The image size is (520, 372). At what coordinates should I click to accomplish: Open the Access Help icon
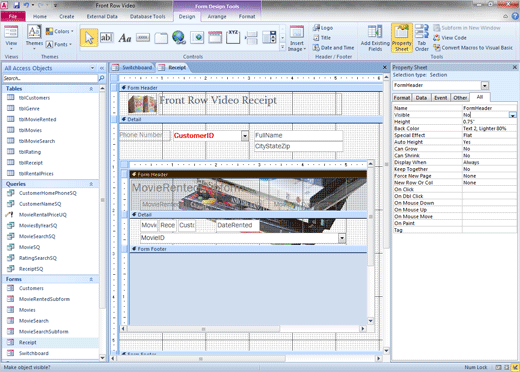click(515, 16)
